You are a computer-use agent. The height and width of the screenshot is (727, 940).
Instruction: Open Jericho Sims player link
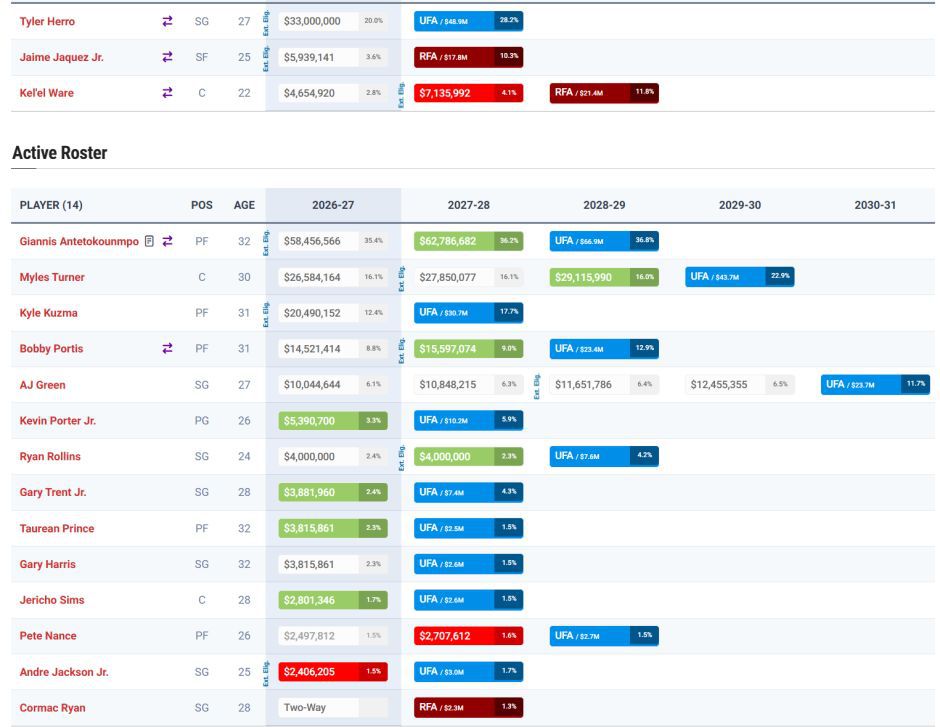point(52,600)
